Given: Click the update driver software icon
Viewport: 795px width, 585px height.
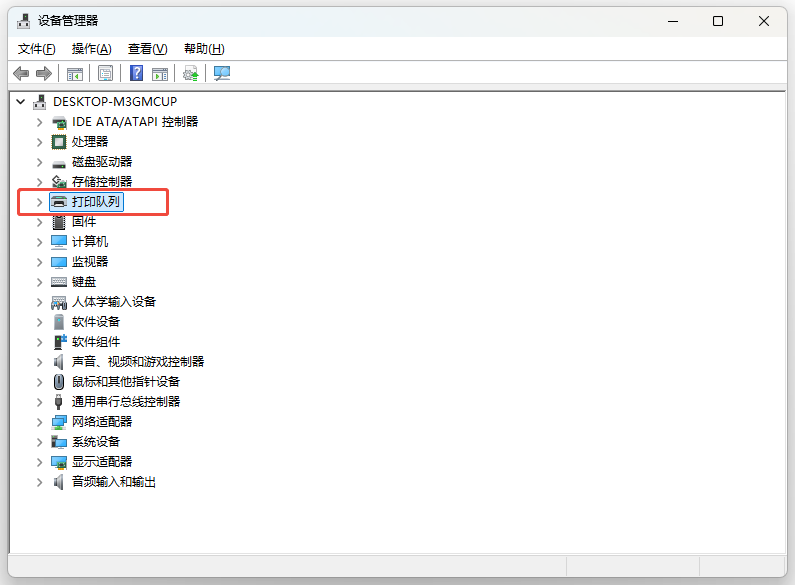Looking at the screenshot, I should click(x=191, y=74).
